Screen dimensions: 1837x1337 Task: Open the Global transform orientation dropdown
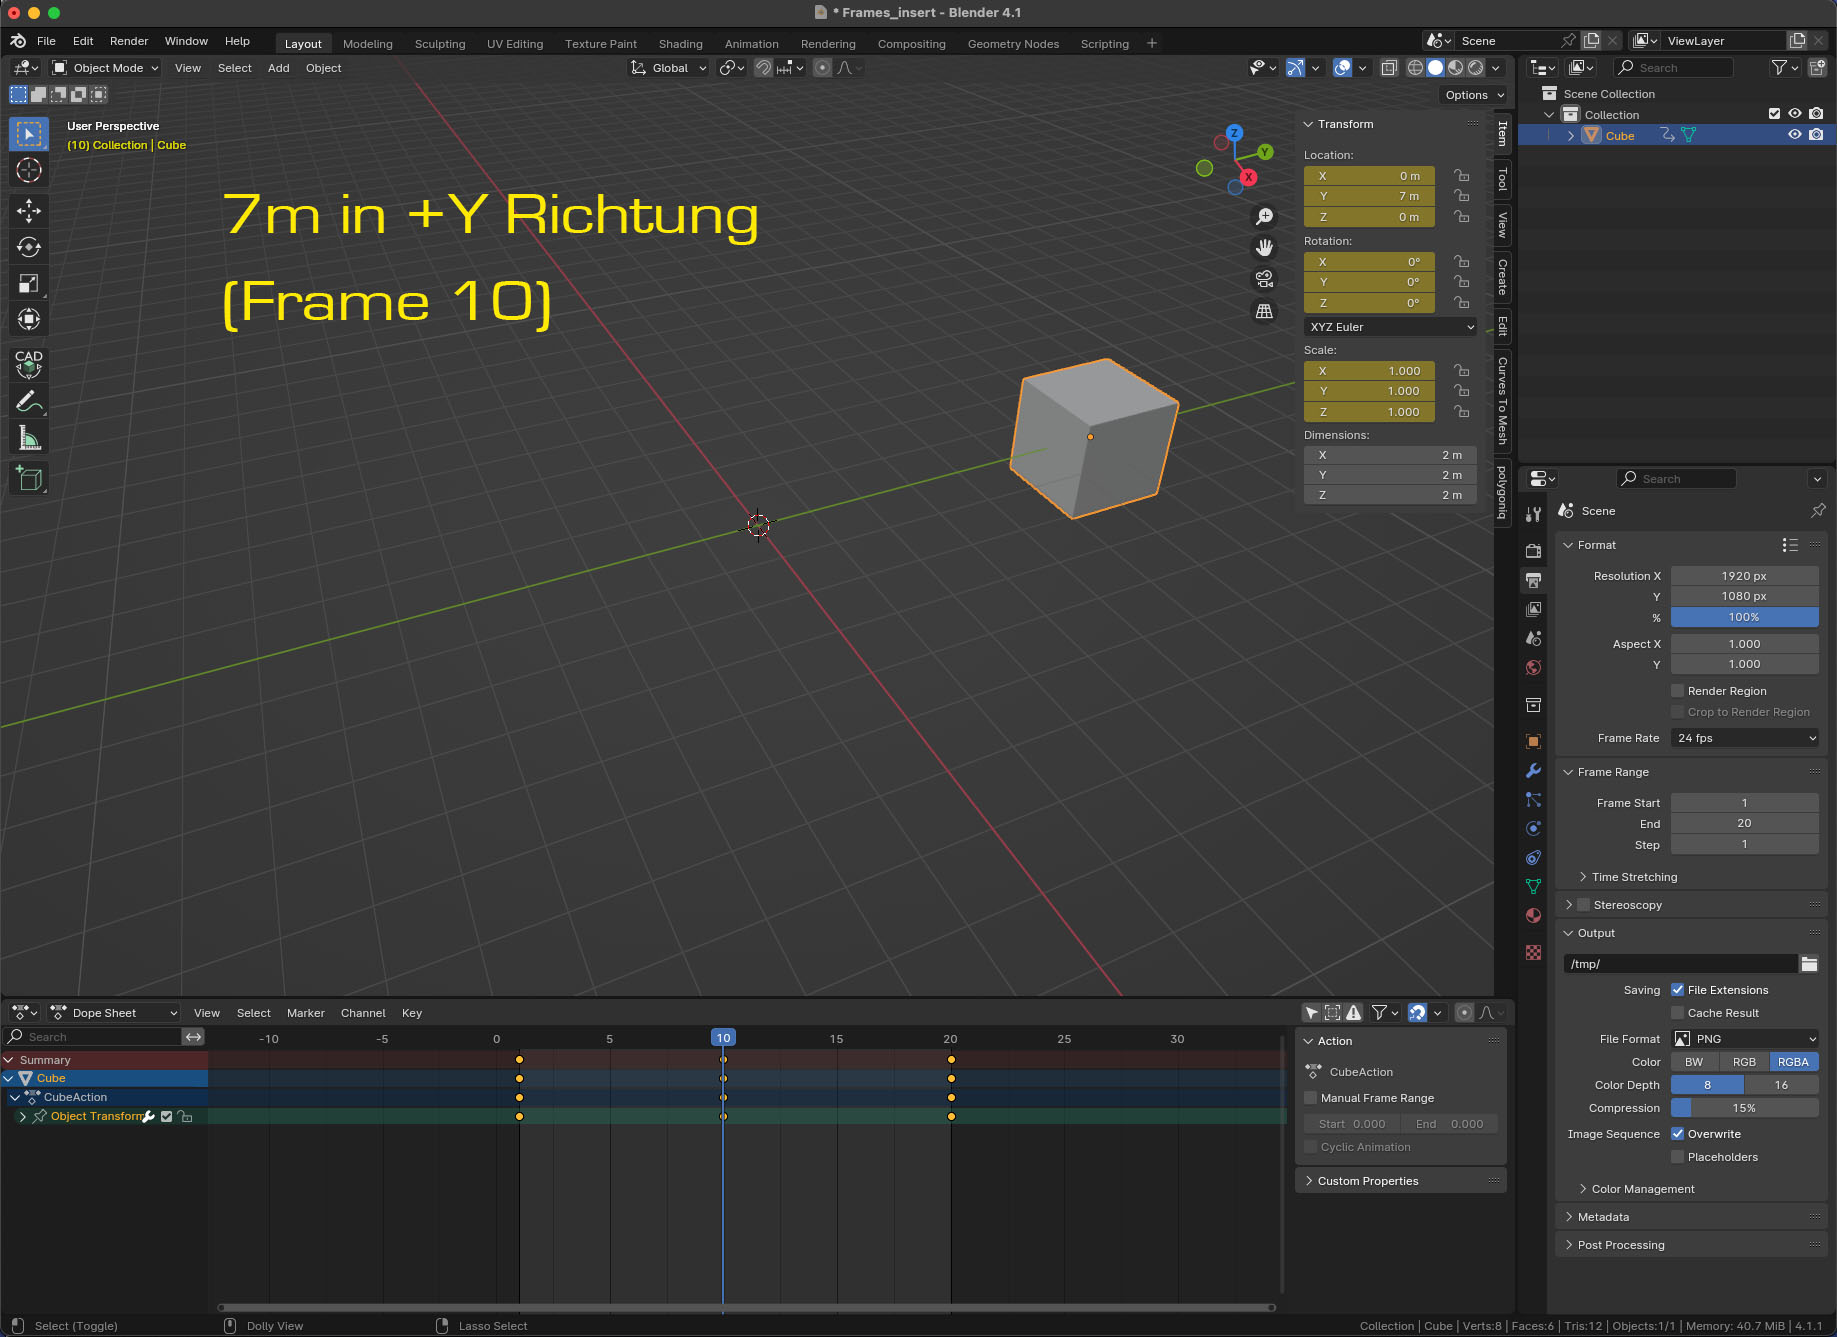pos(668,68)
